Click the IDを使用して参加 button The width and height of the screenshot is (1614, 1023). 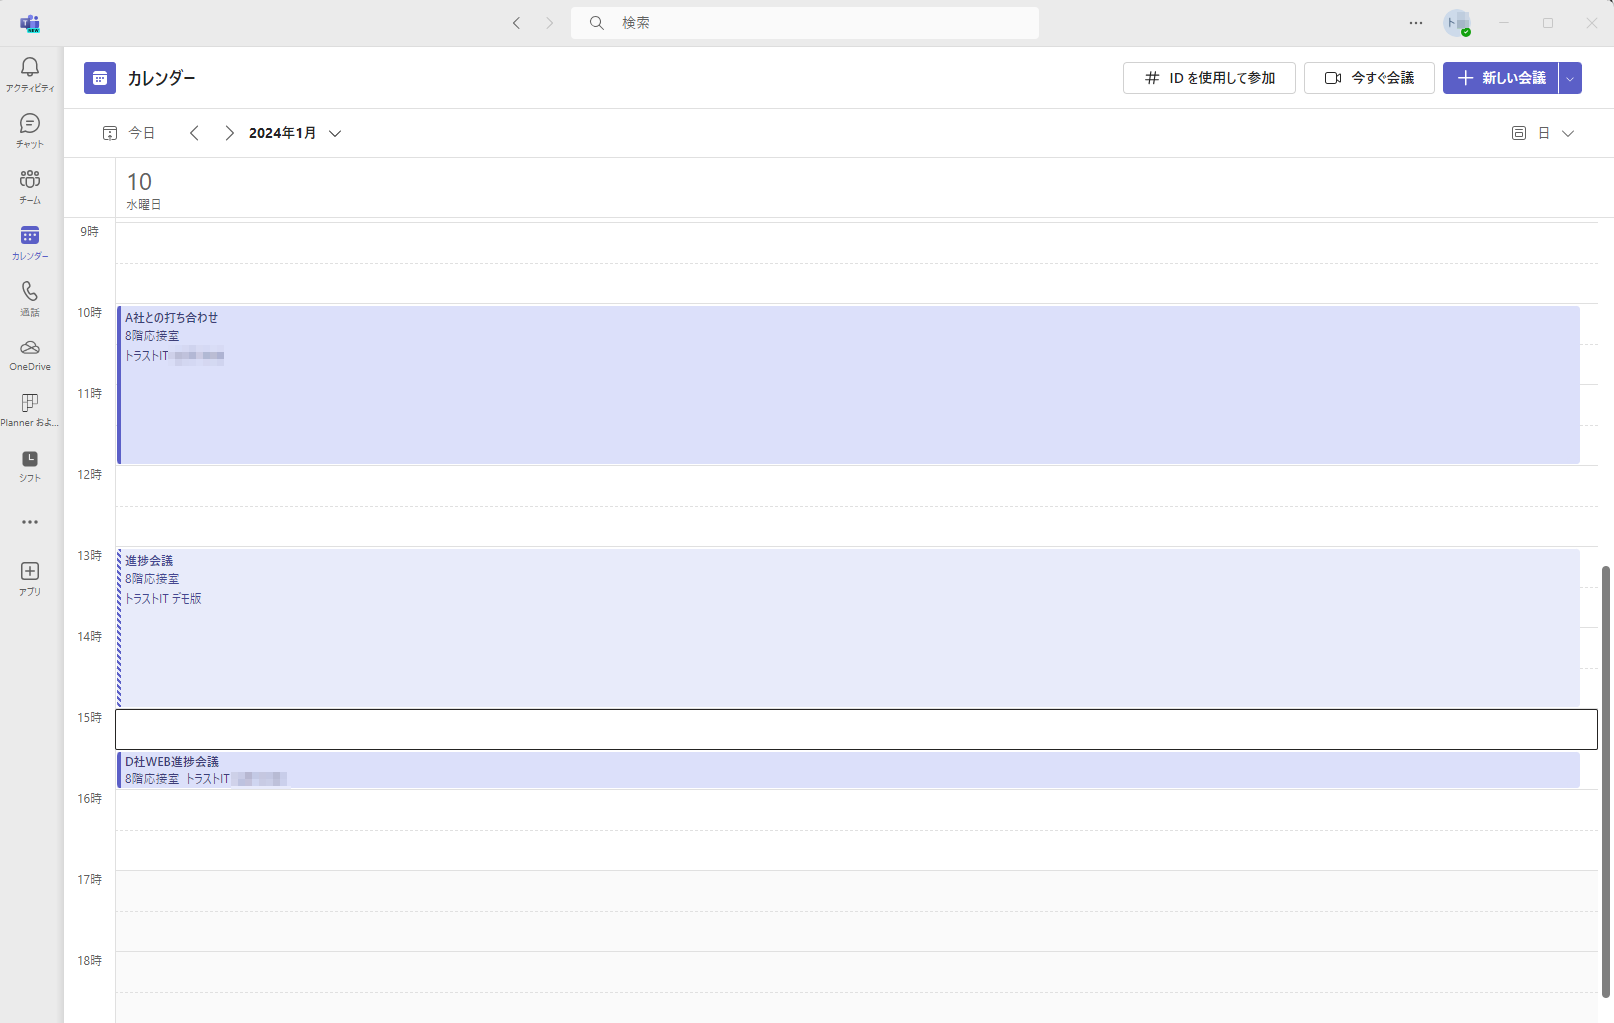1209,78
